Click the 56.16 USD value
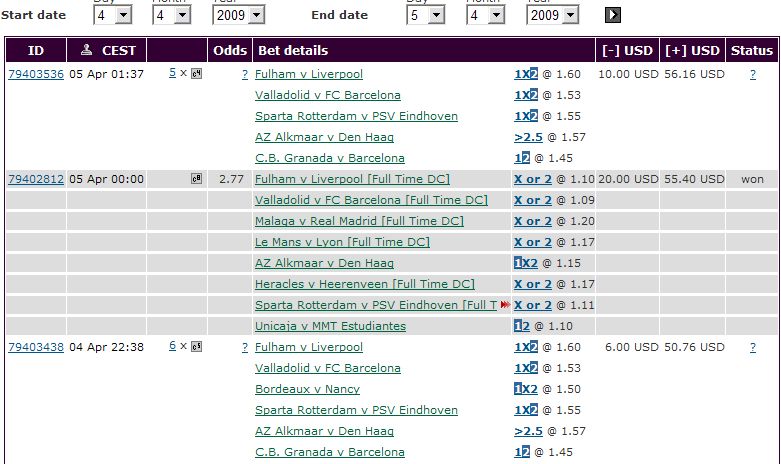Image resolution: width=781 pixels, height=464 pixels. 694,74
